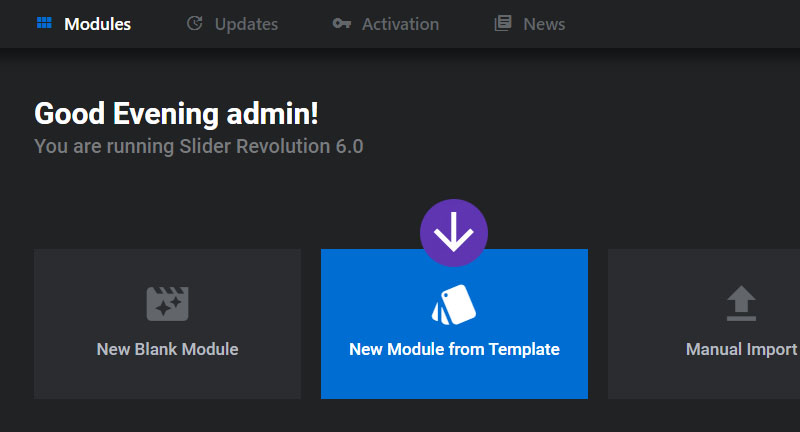
Task: Open the News tab
Action: click(x=530, y=24)
